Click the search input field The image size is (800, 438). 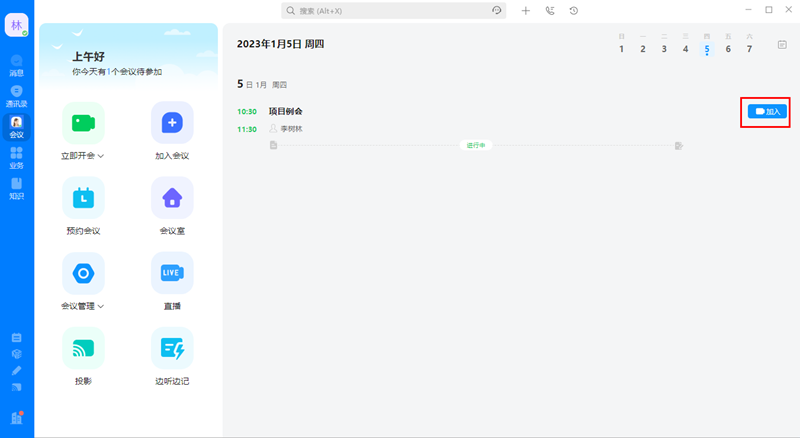[393, 11]
